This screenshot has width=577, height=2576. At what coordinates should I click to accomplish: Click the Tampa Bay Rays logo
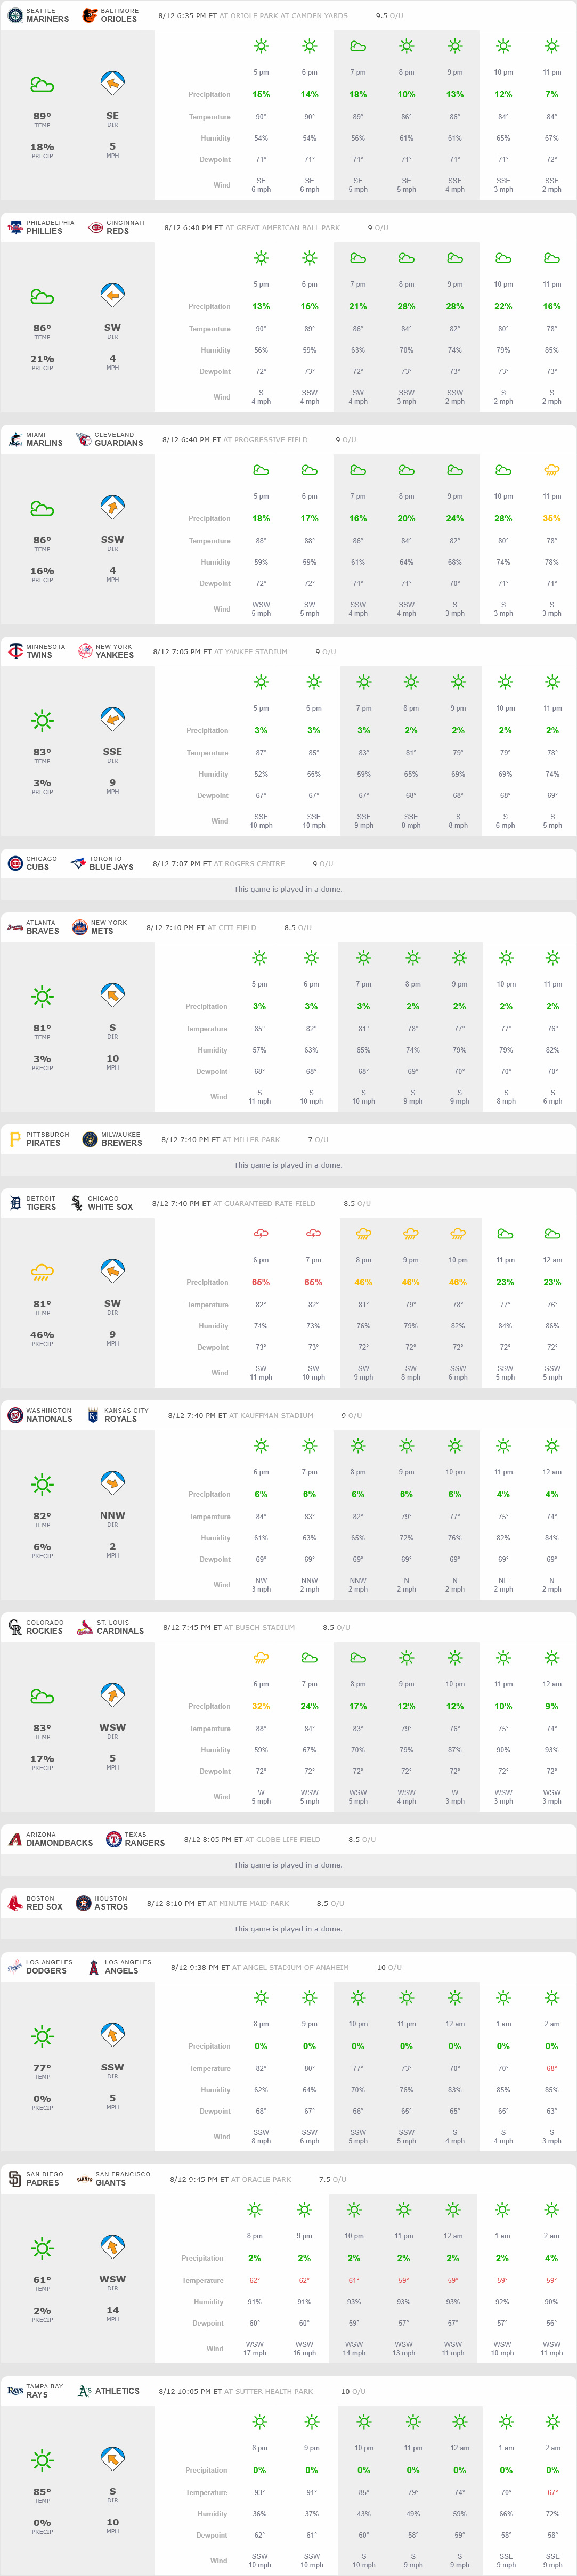pyautogui.click(x=15, y=2391)
